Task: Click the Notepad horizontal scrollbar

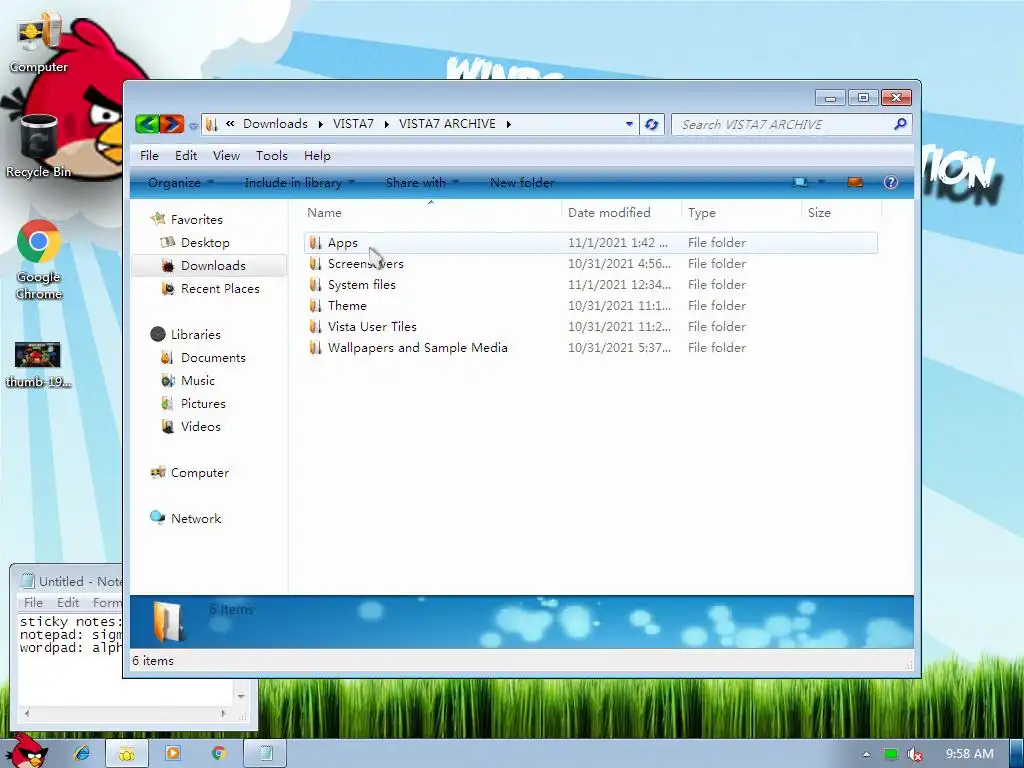Action: coord(124,714)
